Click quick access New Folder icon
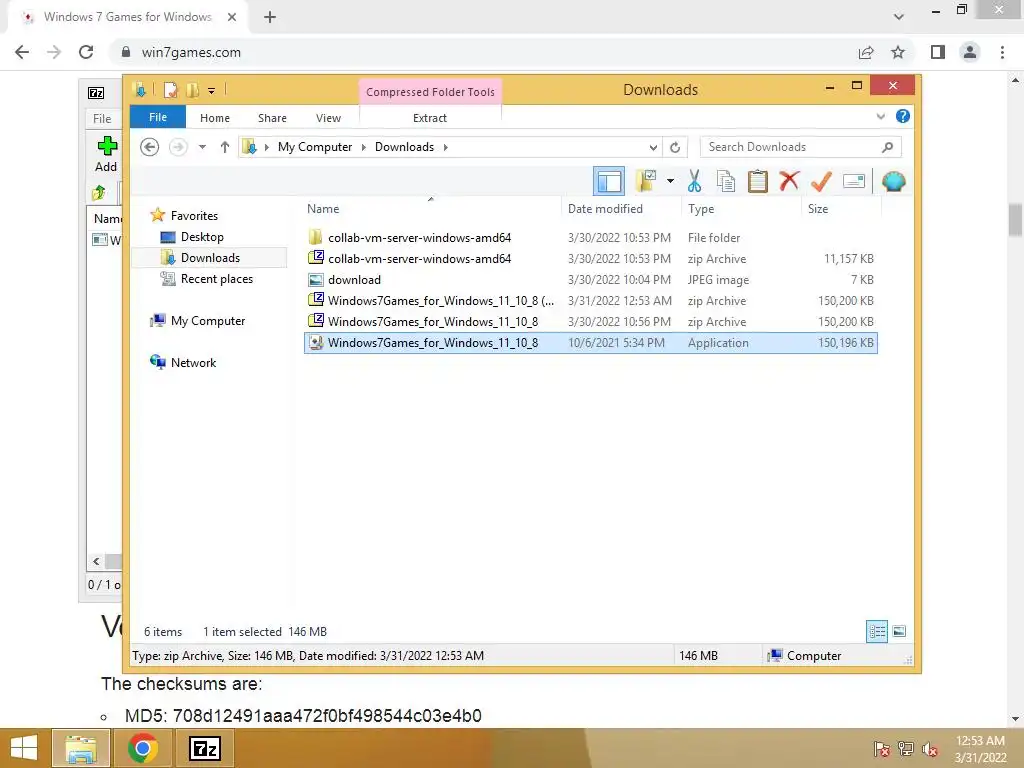Viewport: 1024px width, 768px height. (x=193, y=90)
